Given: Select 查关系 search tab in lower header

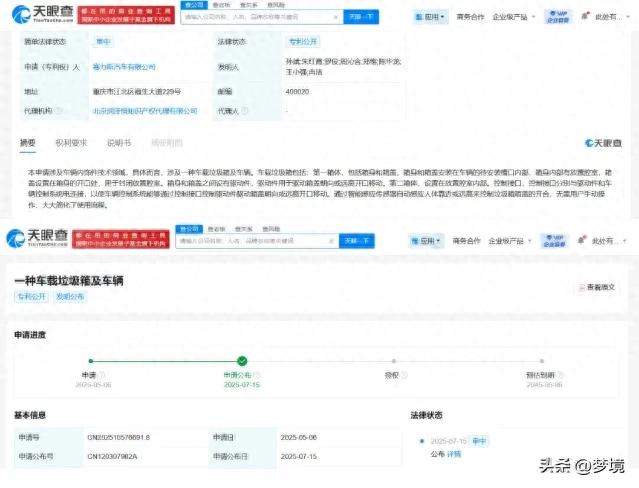Looking at the screenshot, I should pos(244,229).
